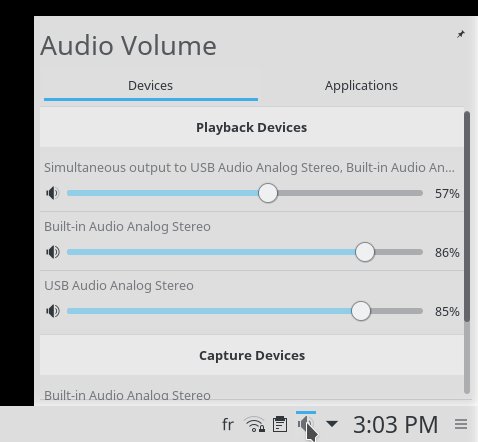Viewport: 481px width, 442px height.
Task: Click the audio volume tray icon
Action: (x=305, y=425)
